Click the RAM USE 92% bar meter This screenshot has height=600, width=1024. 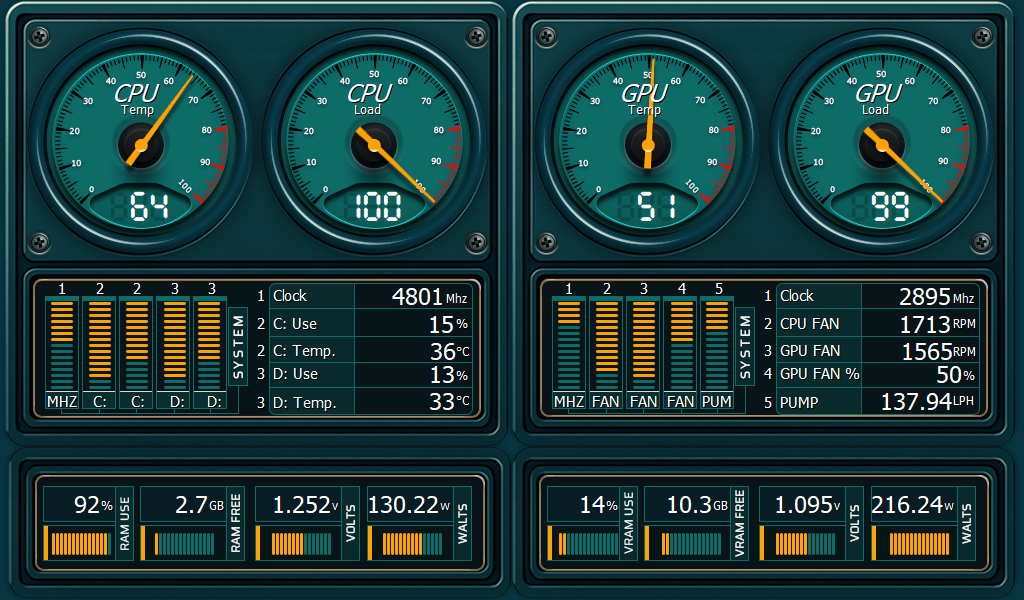tap(80, 544)
